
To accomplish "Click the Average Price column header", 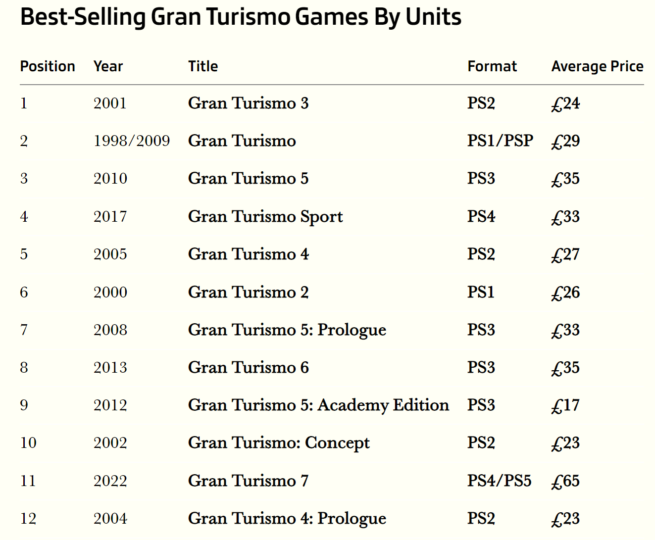I will coord(597,66).
